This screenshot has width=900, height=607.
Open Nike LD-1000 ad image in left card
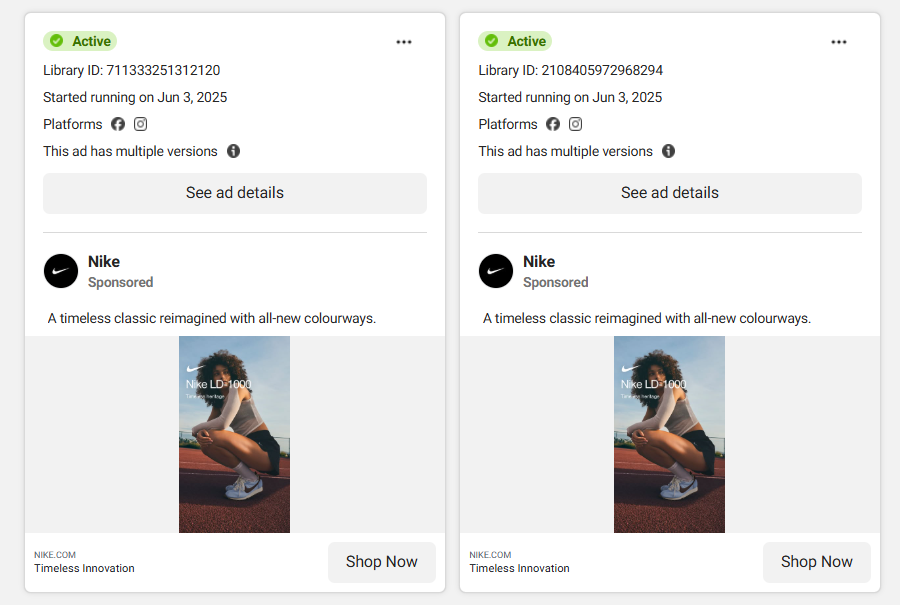pos(234,434)
